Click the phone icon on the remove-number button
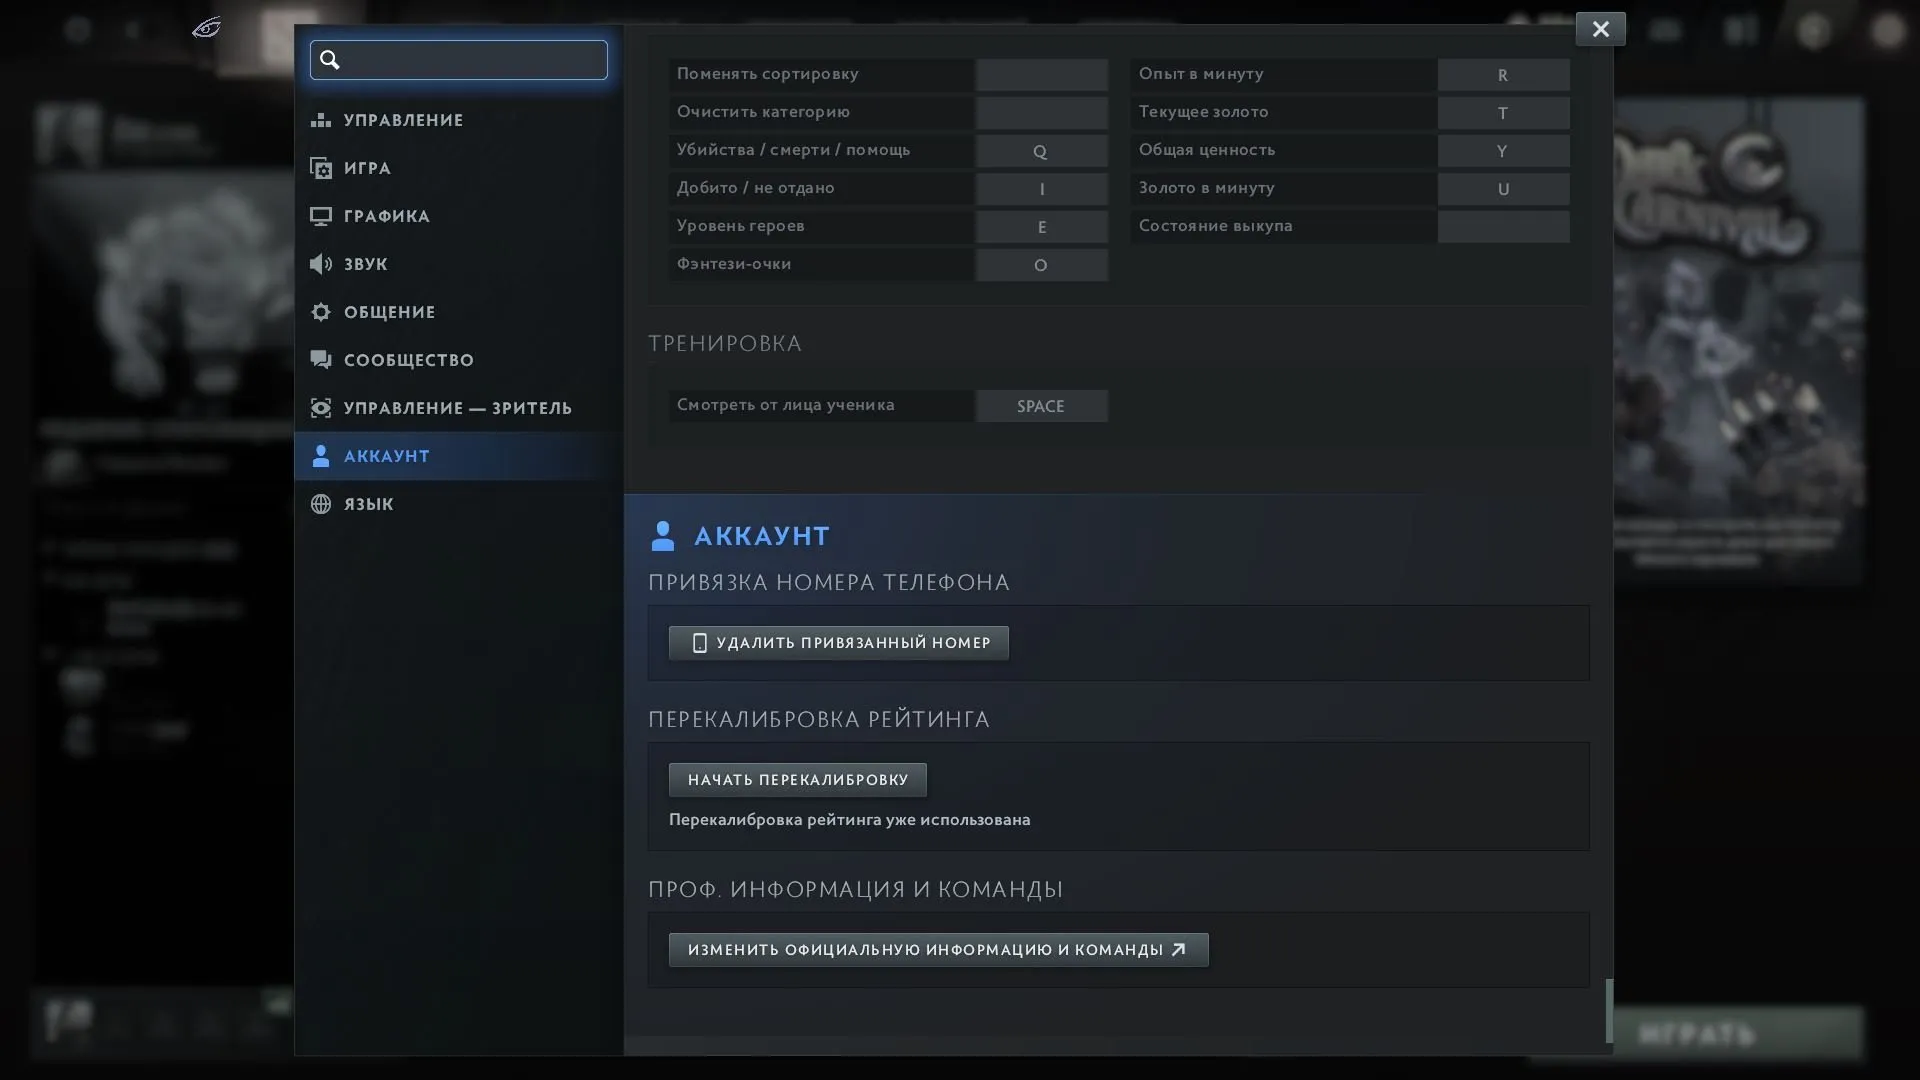This screenshot has height=1080, width=1920. 700,643
